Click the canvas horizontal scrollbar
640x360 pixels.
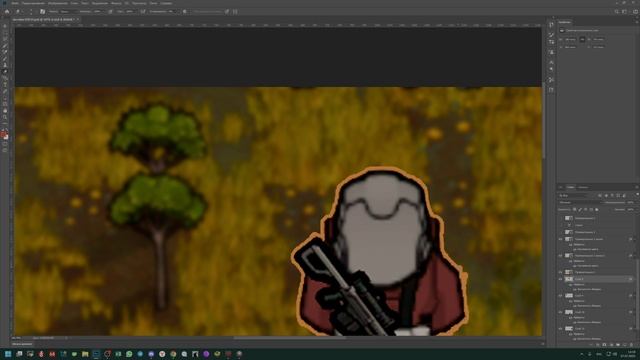pyautogui.click(x=290, y=338)
